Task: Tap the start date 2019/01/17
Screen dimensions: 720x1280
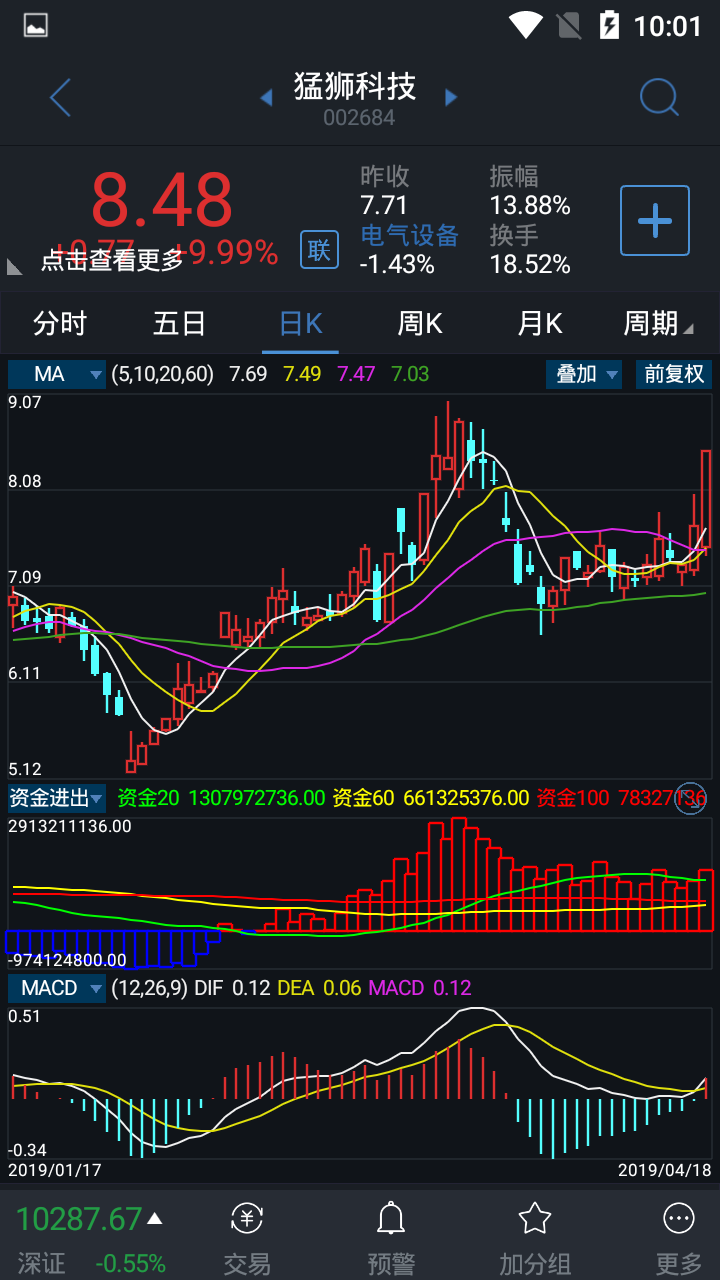Action: pyautogui.click(x=55, y=1170)
